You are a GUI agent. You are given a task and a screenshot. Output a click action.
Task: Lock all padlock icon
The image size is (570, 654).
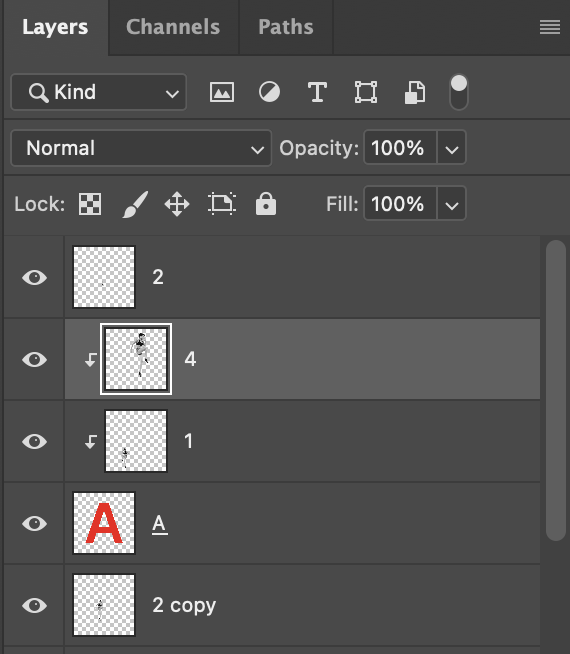click(x=266, y=204)
